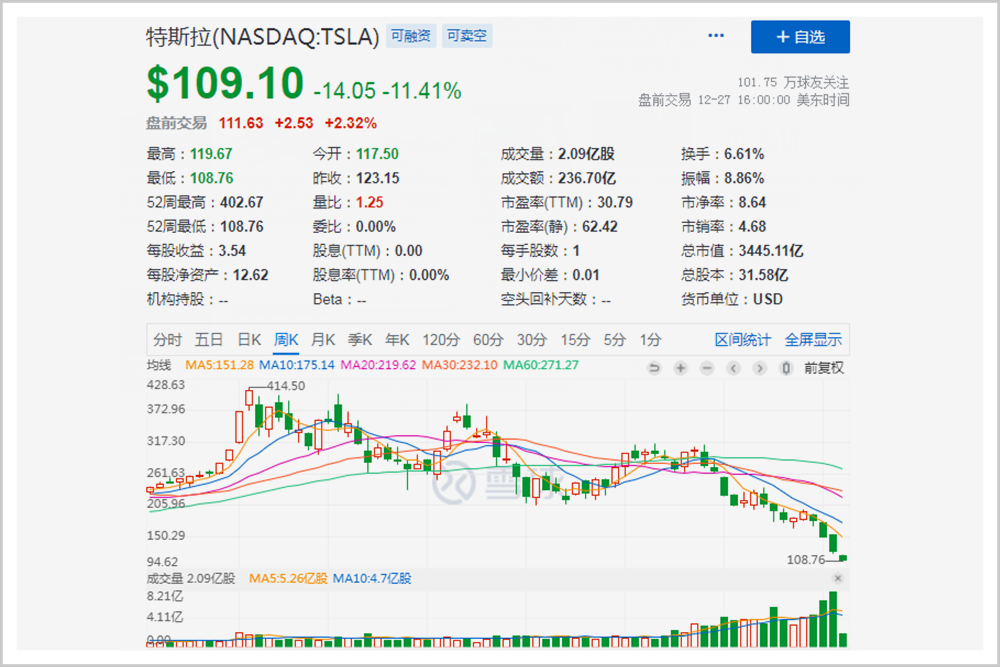1000x667 pixels.
Task: Switch to the 5分 chart tab
Action: point(615,340)
